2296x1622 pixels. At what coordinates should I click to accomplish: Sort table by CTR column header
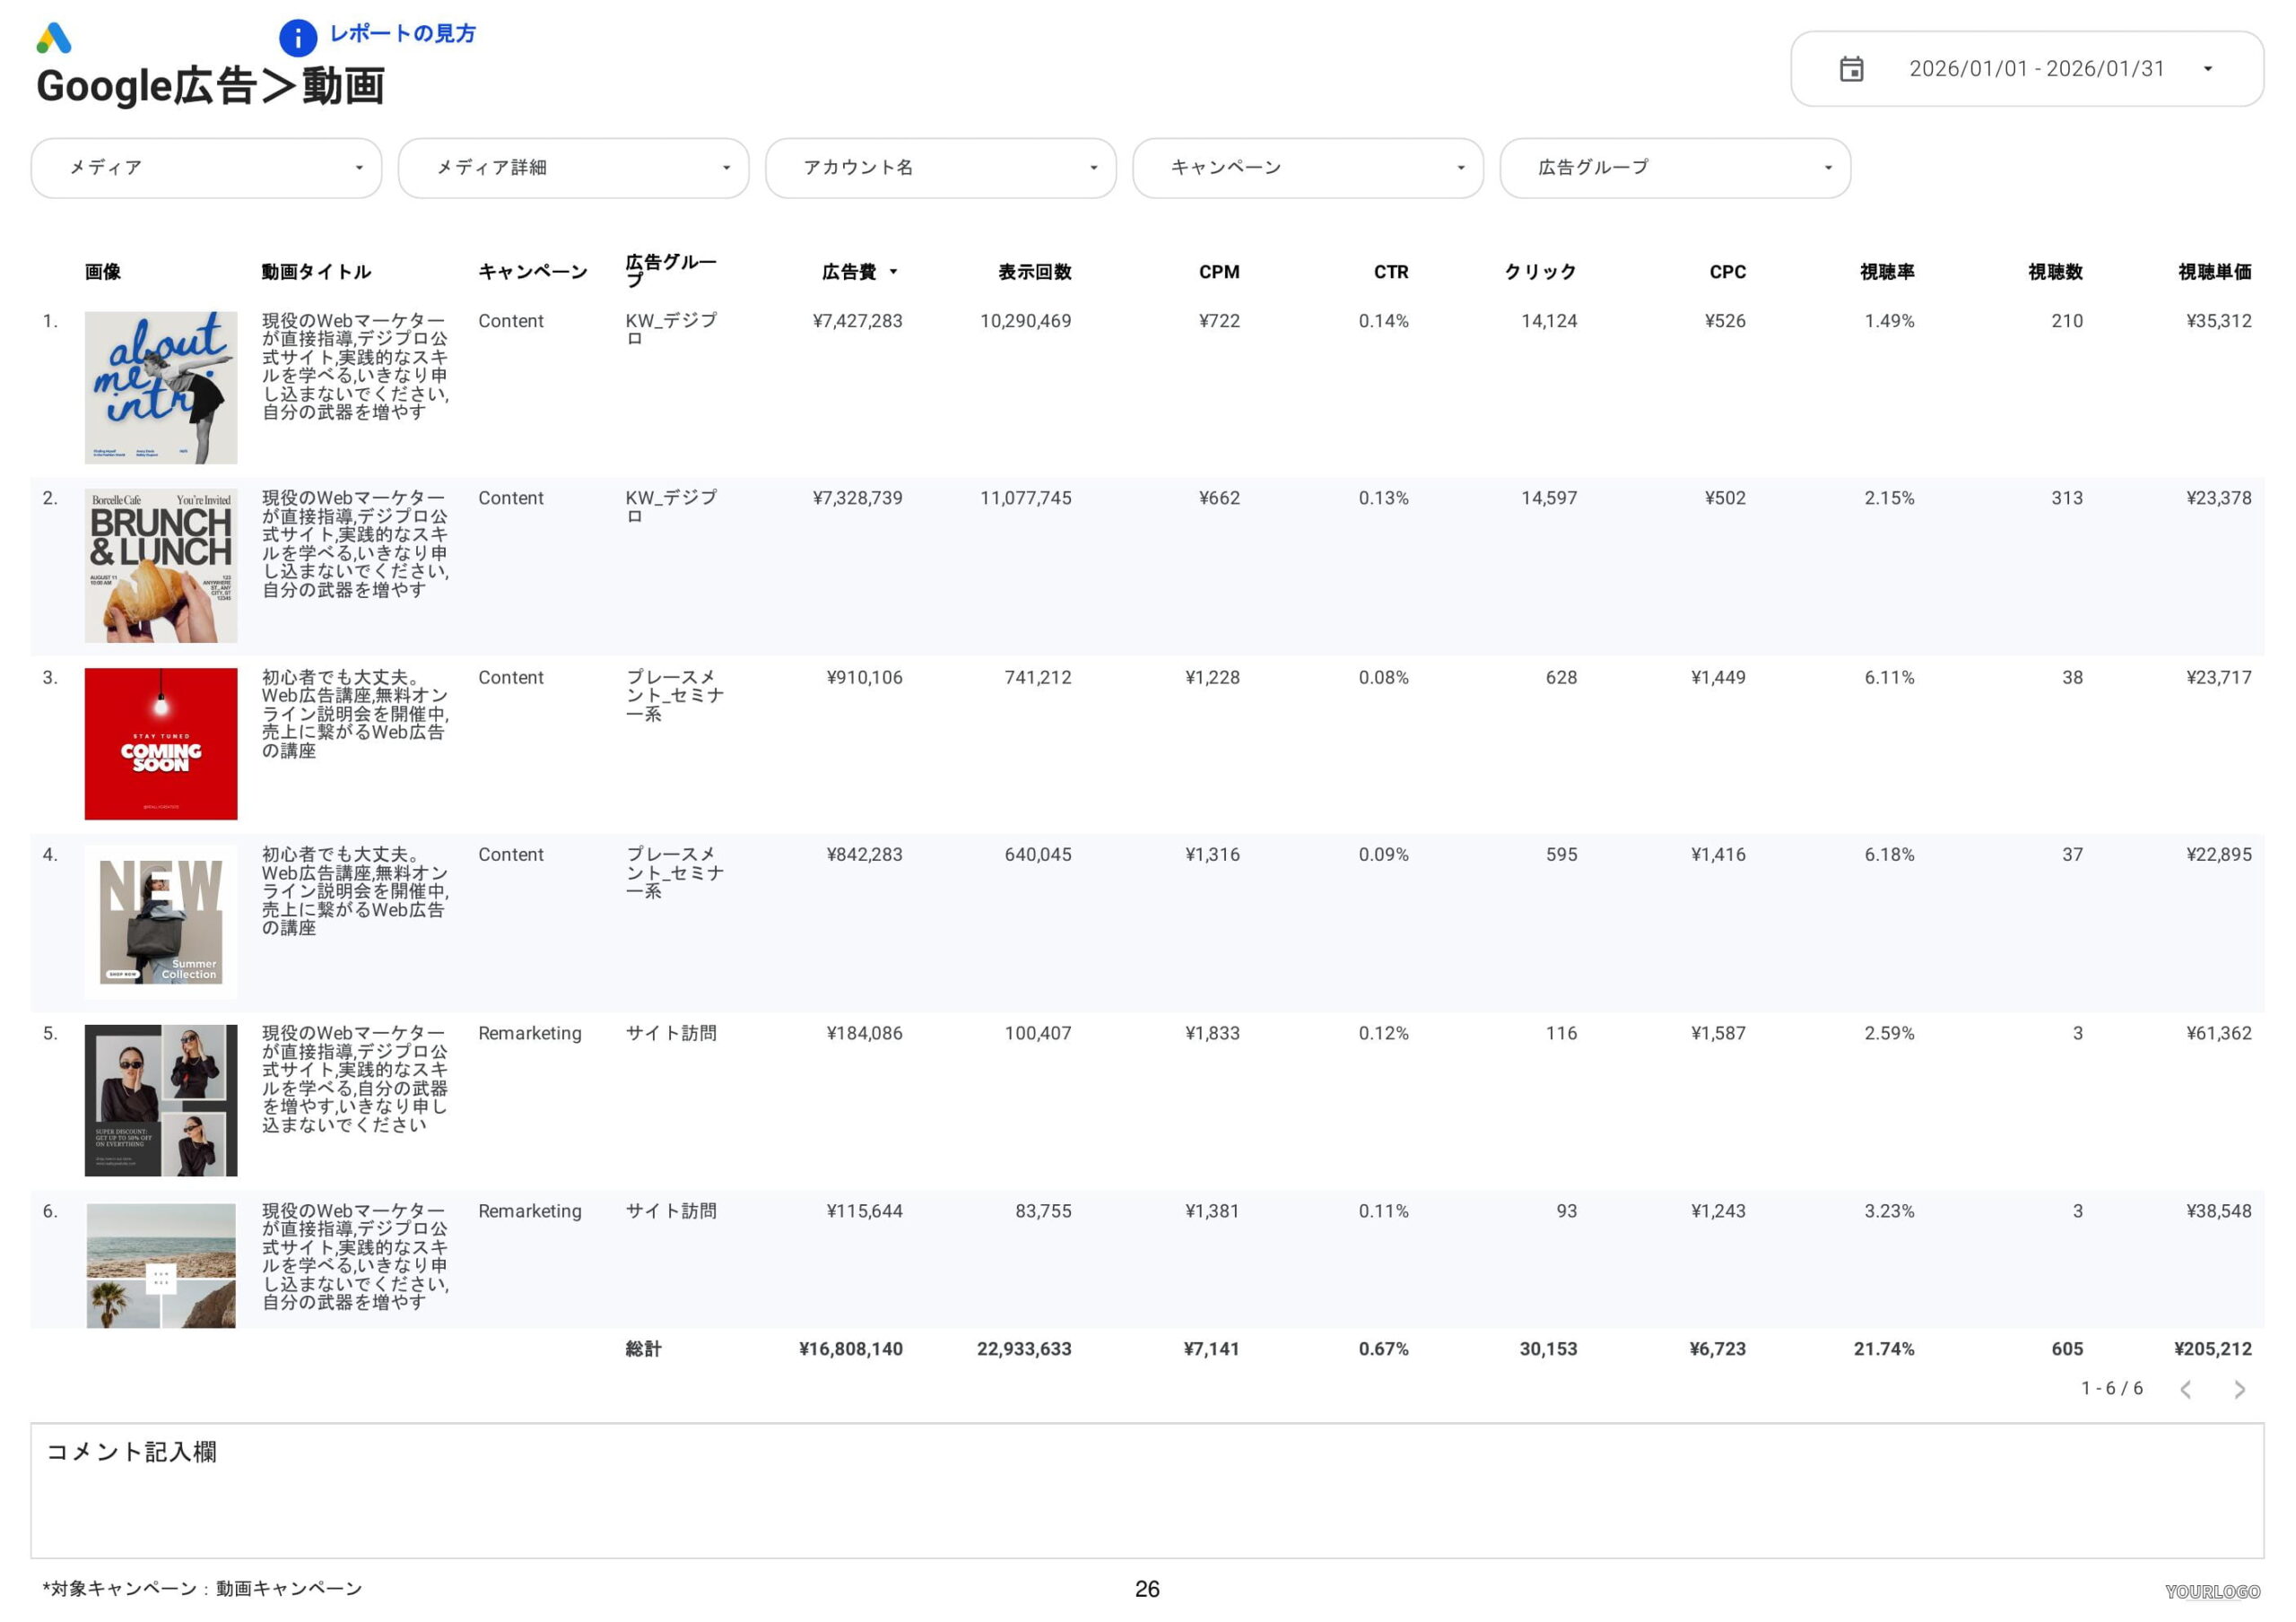coord(1390,272)
